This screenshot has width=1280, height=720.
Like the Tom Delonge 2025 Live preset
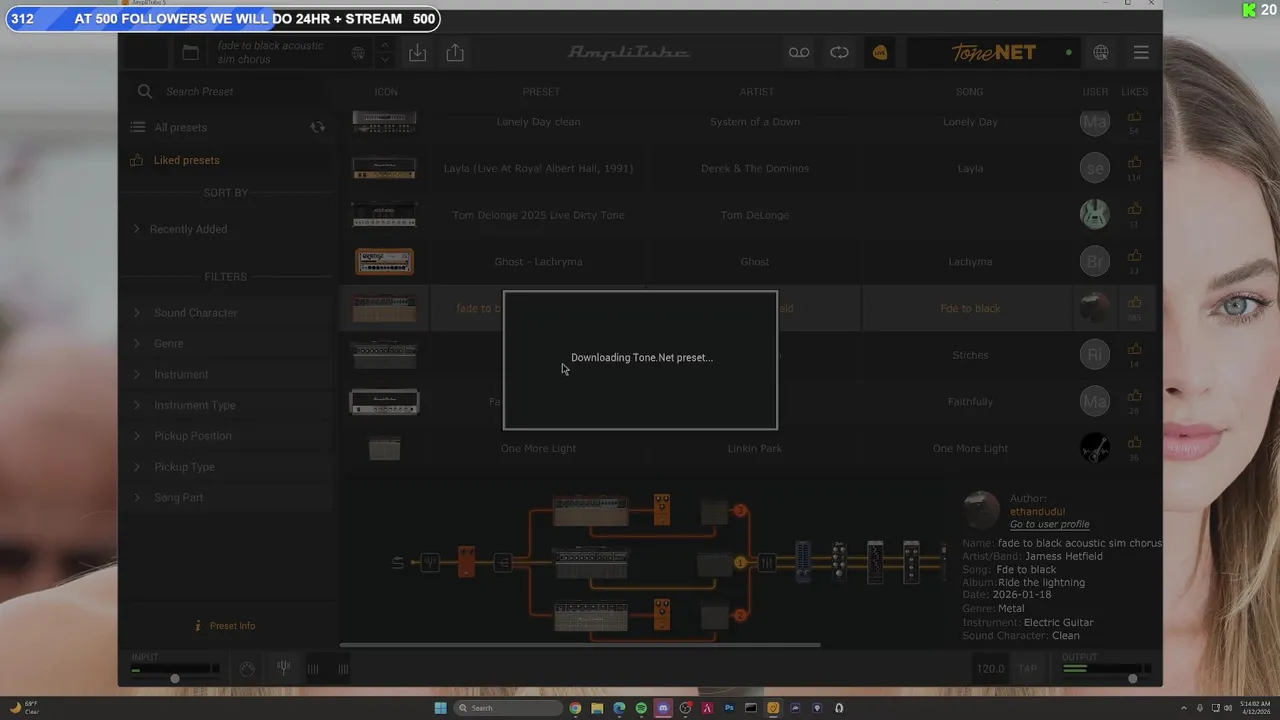tap(1134, 210)
